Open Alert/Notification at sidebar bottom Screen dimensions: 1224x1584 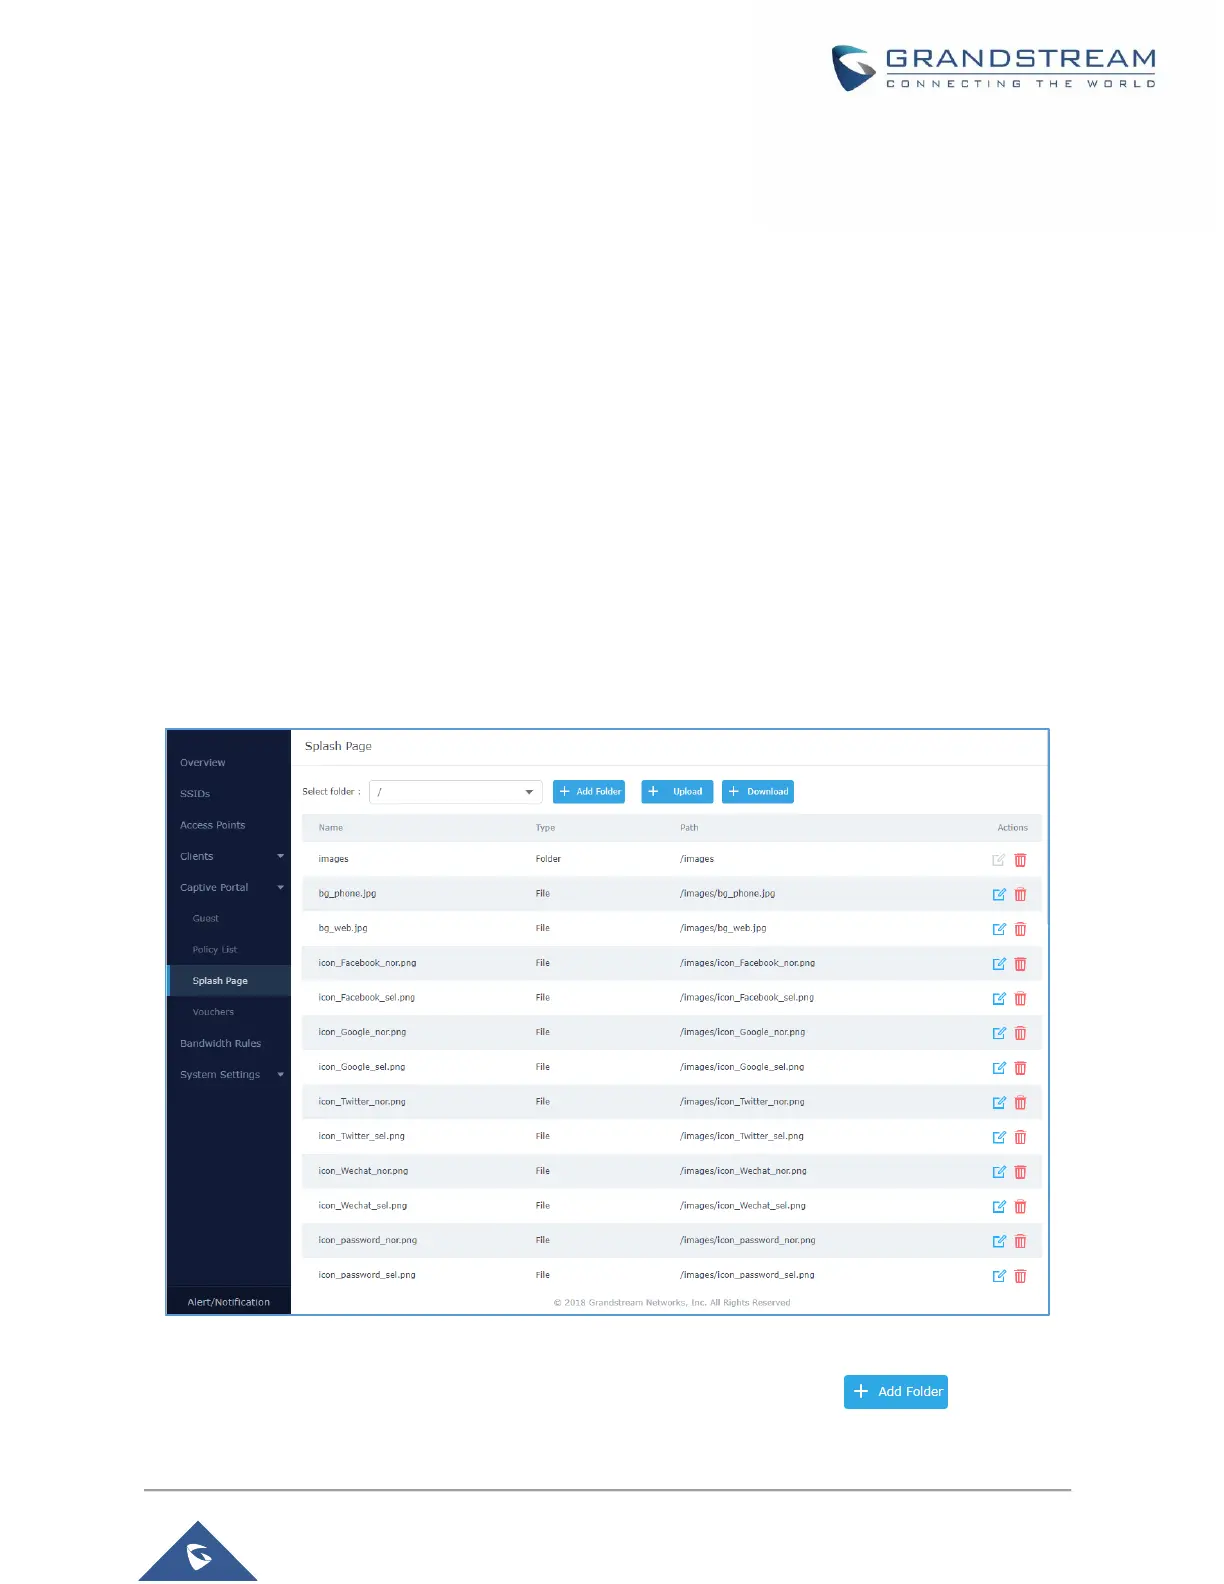[229, 1301]
